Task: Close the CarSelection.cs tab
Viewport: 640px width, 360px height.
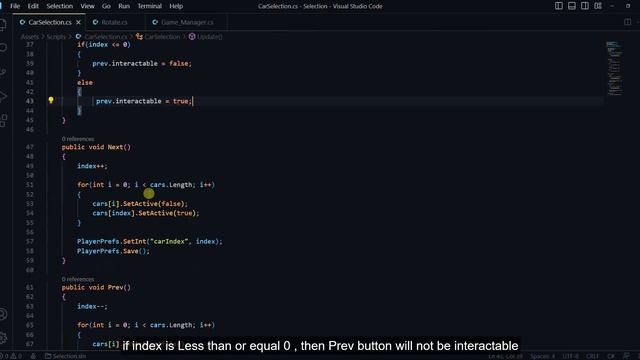Action: click(78, 22)
